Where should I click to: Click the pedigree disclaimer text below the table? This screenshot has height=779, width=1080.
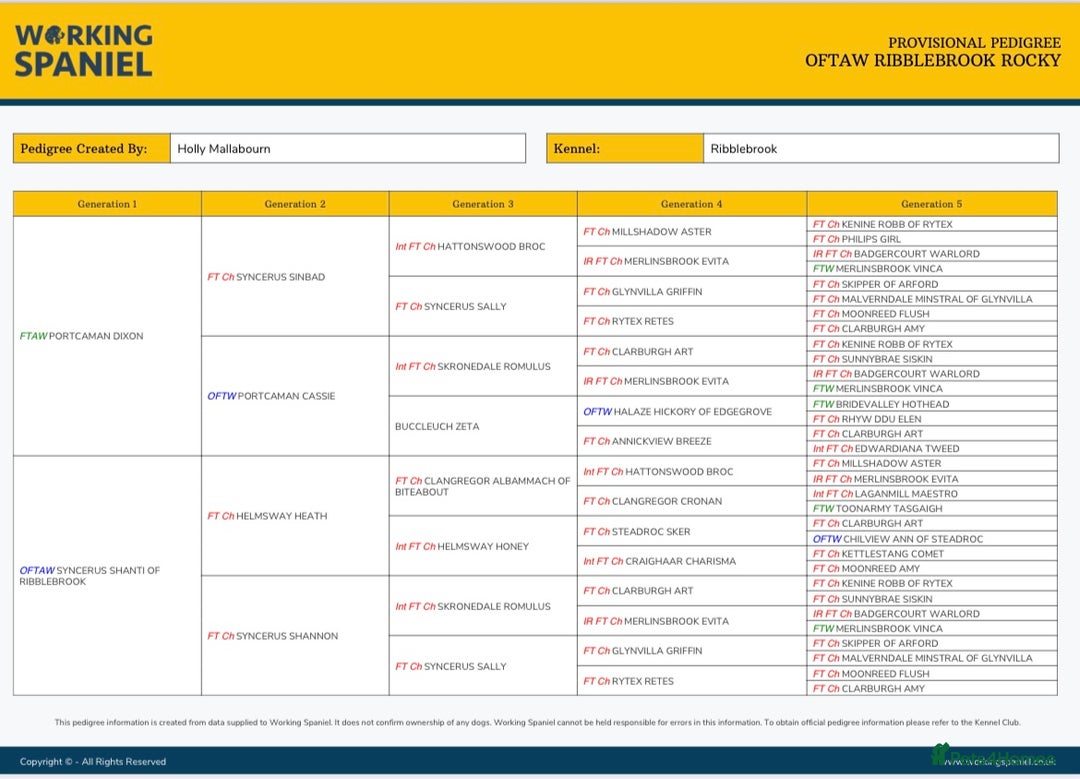537,723
